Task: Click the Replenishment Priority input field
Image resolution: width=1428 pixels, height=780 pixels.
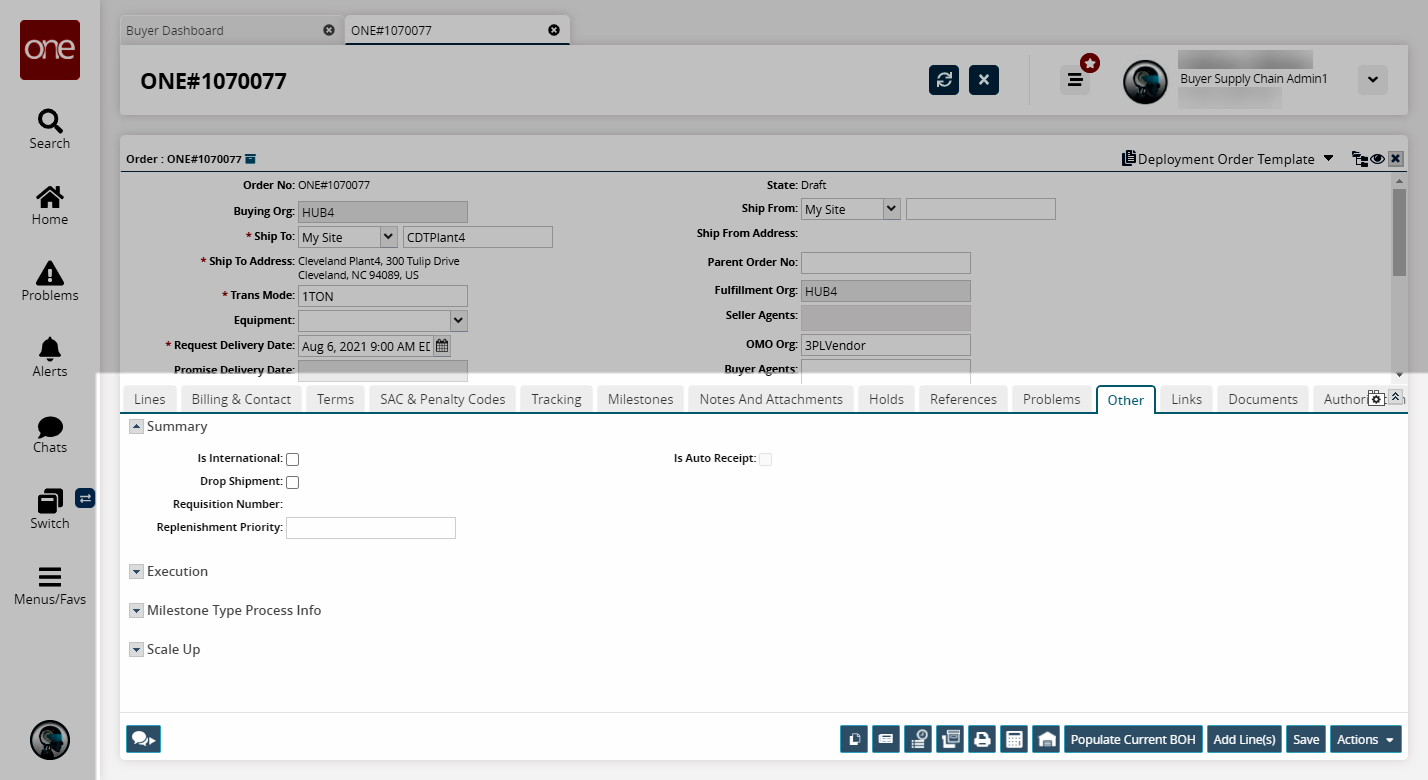Action: (x=370, y=528)
